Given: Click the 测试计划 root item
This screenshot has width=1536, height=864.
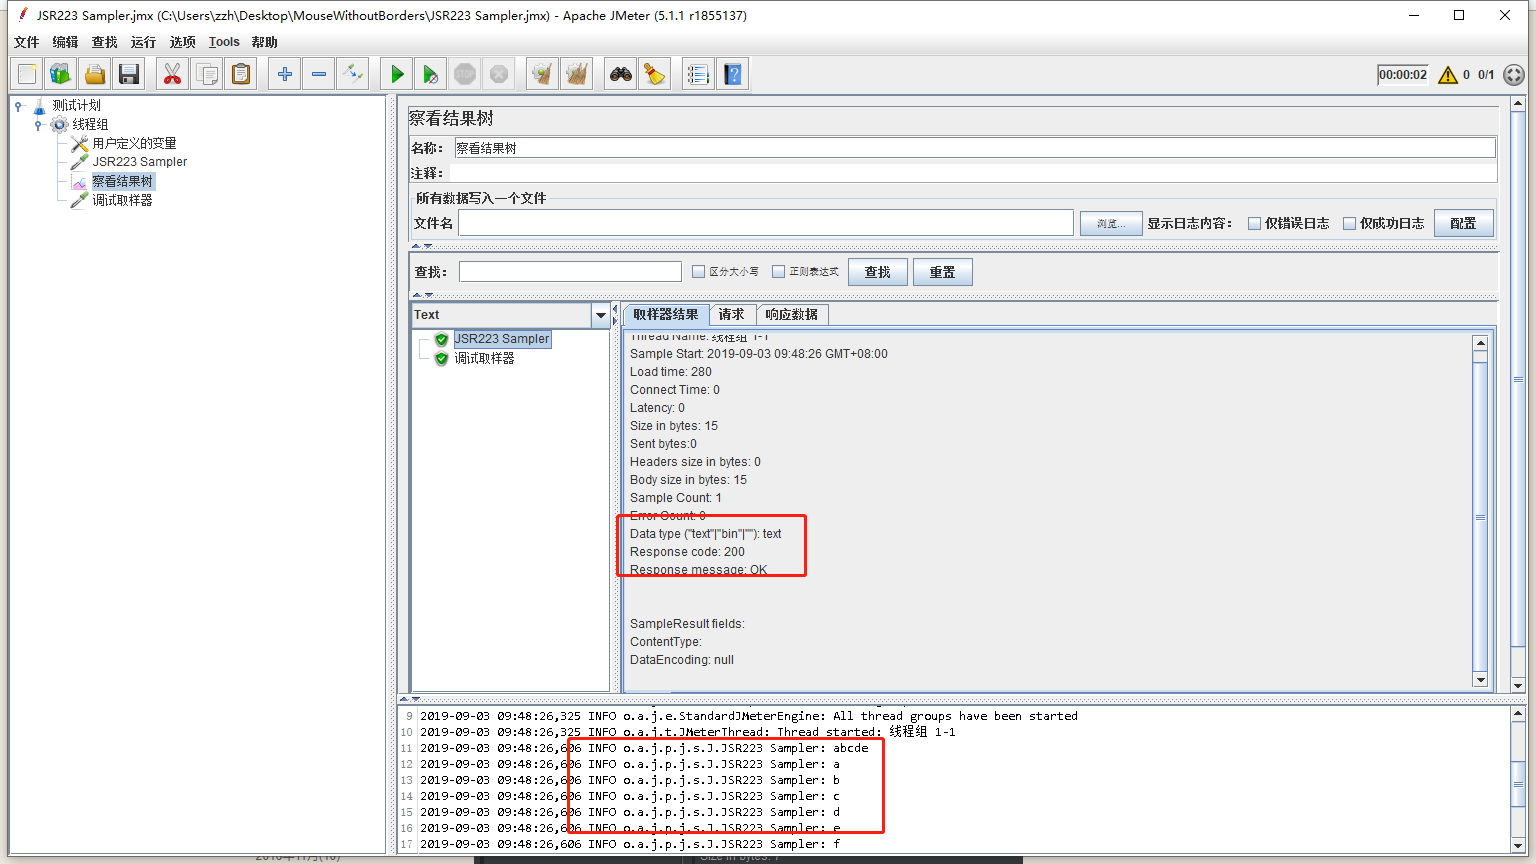Looking at the screenshot, I should tap(76, 105).
